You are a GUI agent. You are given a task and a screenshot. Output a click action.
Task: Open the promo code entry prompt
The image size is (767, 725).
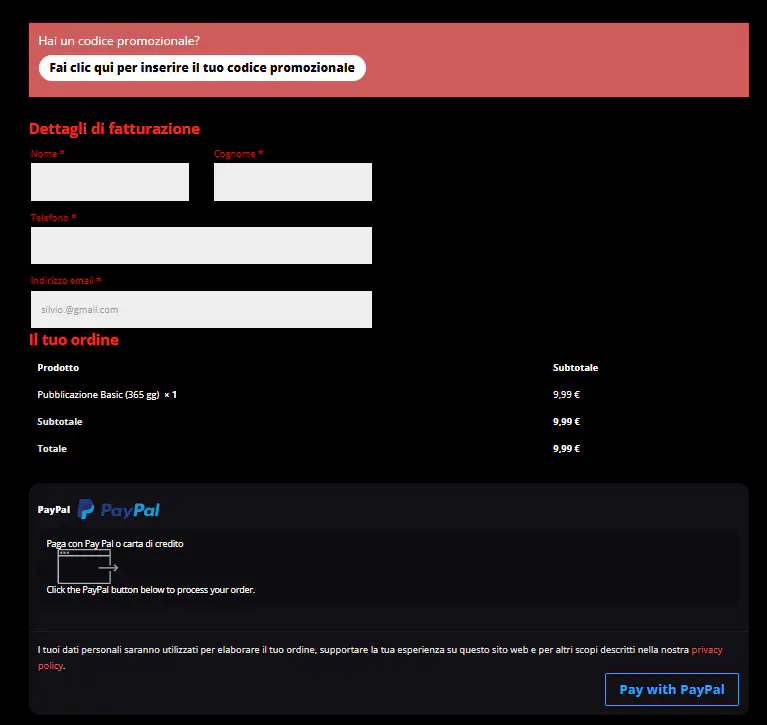click(202, 68)
